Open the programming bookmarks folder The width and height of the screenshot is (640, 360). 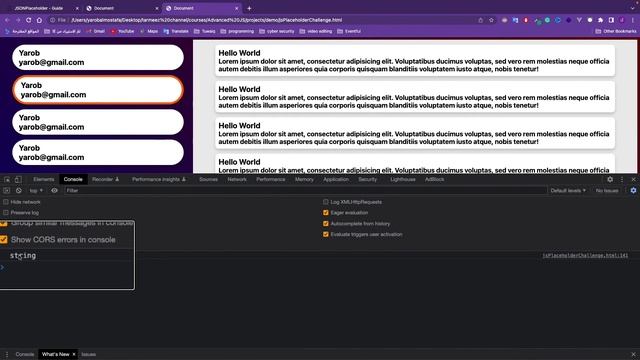[x=237, y=31]
